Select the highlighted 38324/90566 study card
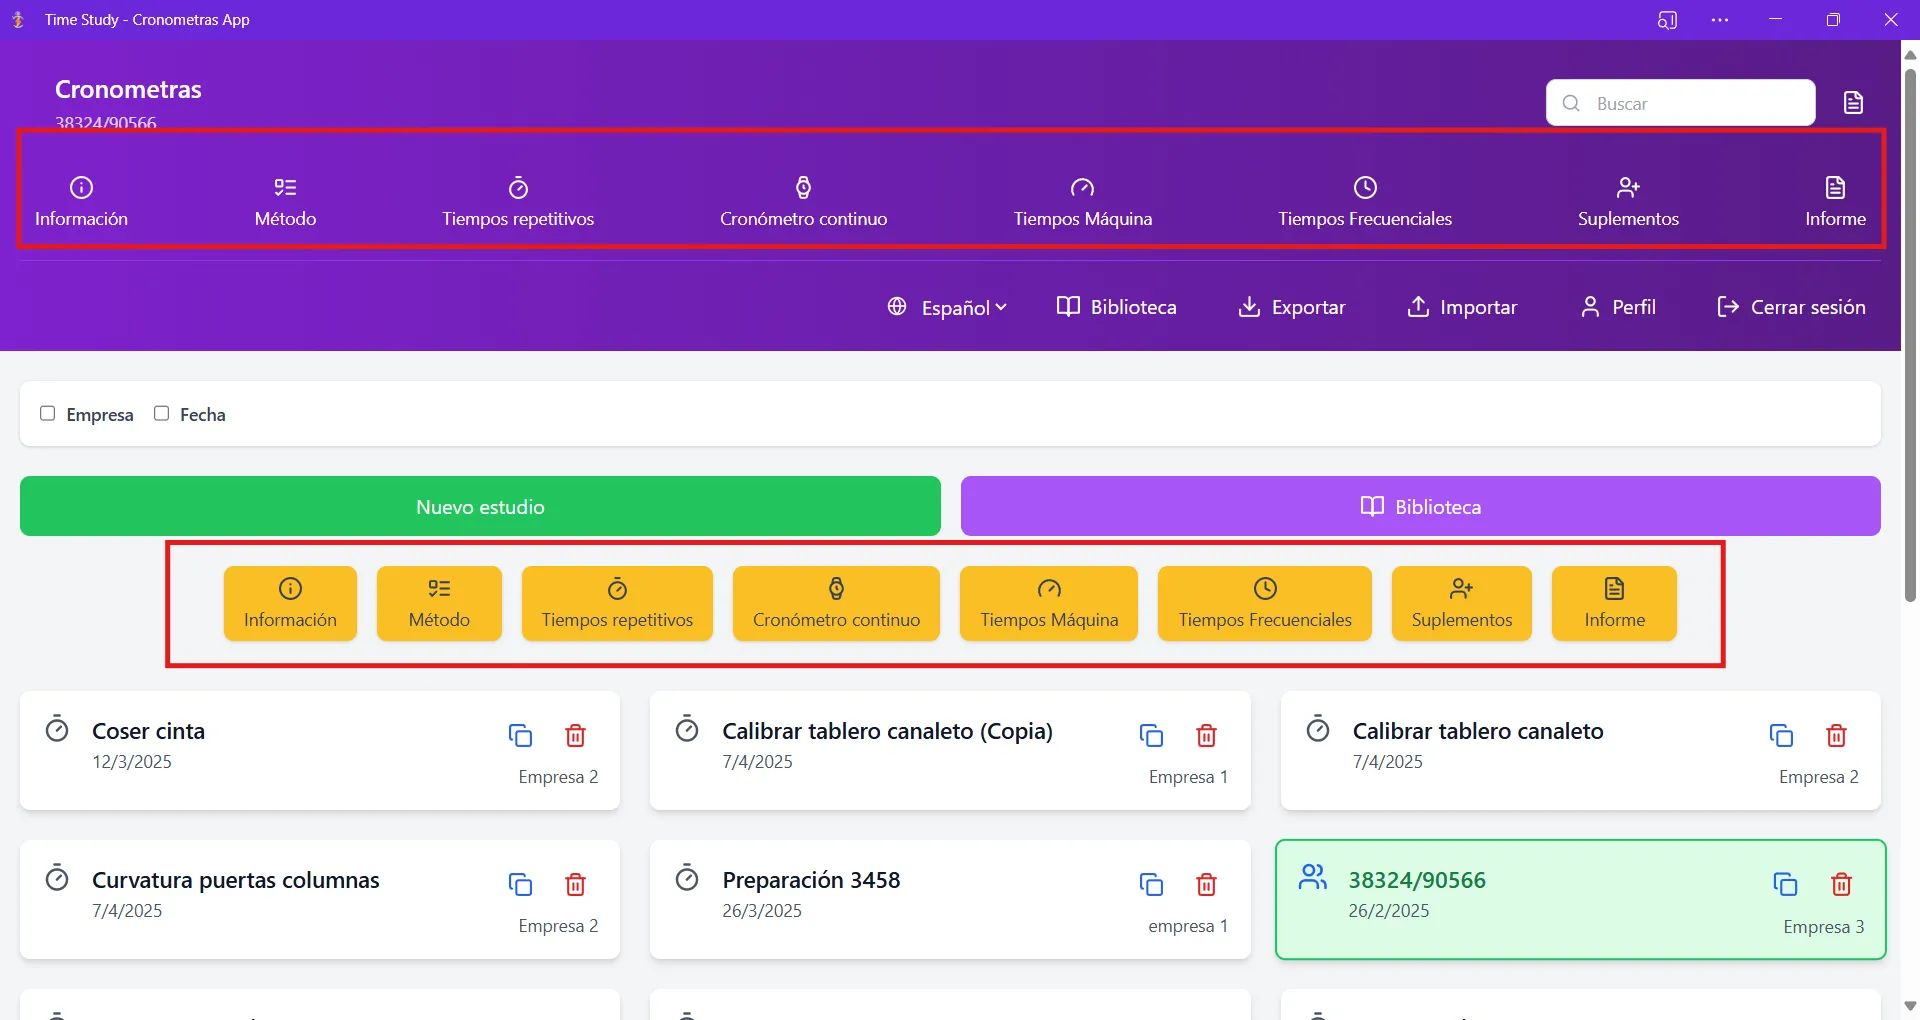This screenshot has height=1020, width=1920. click(1580, 899)
